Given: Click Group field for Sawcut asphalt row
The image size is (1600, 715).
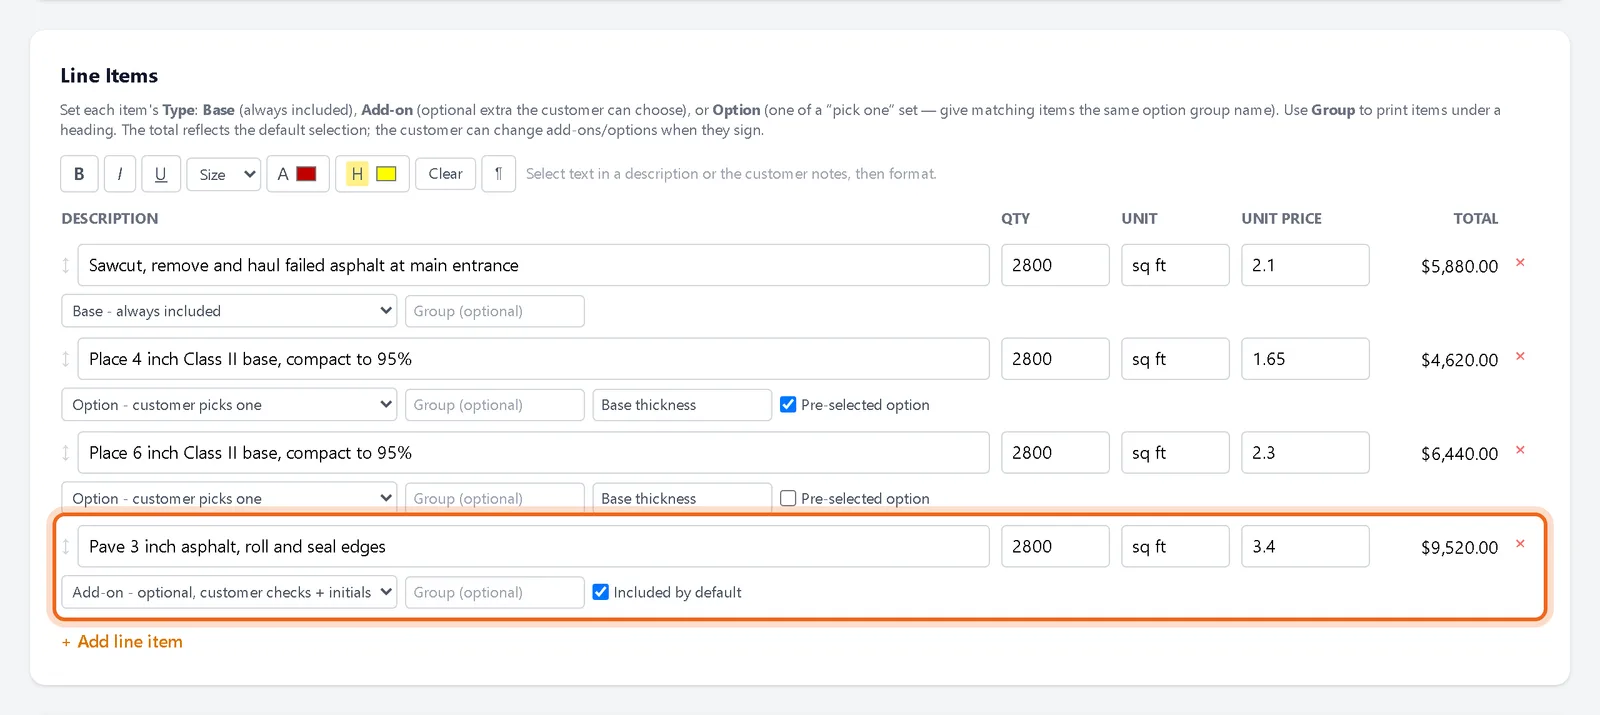Looking at the screenshot, I should pos(495,311).
